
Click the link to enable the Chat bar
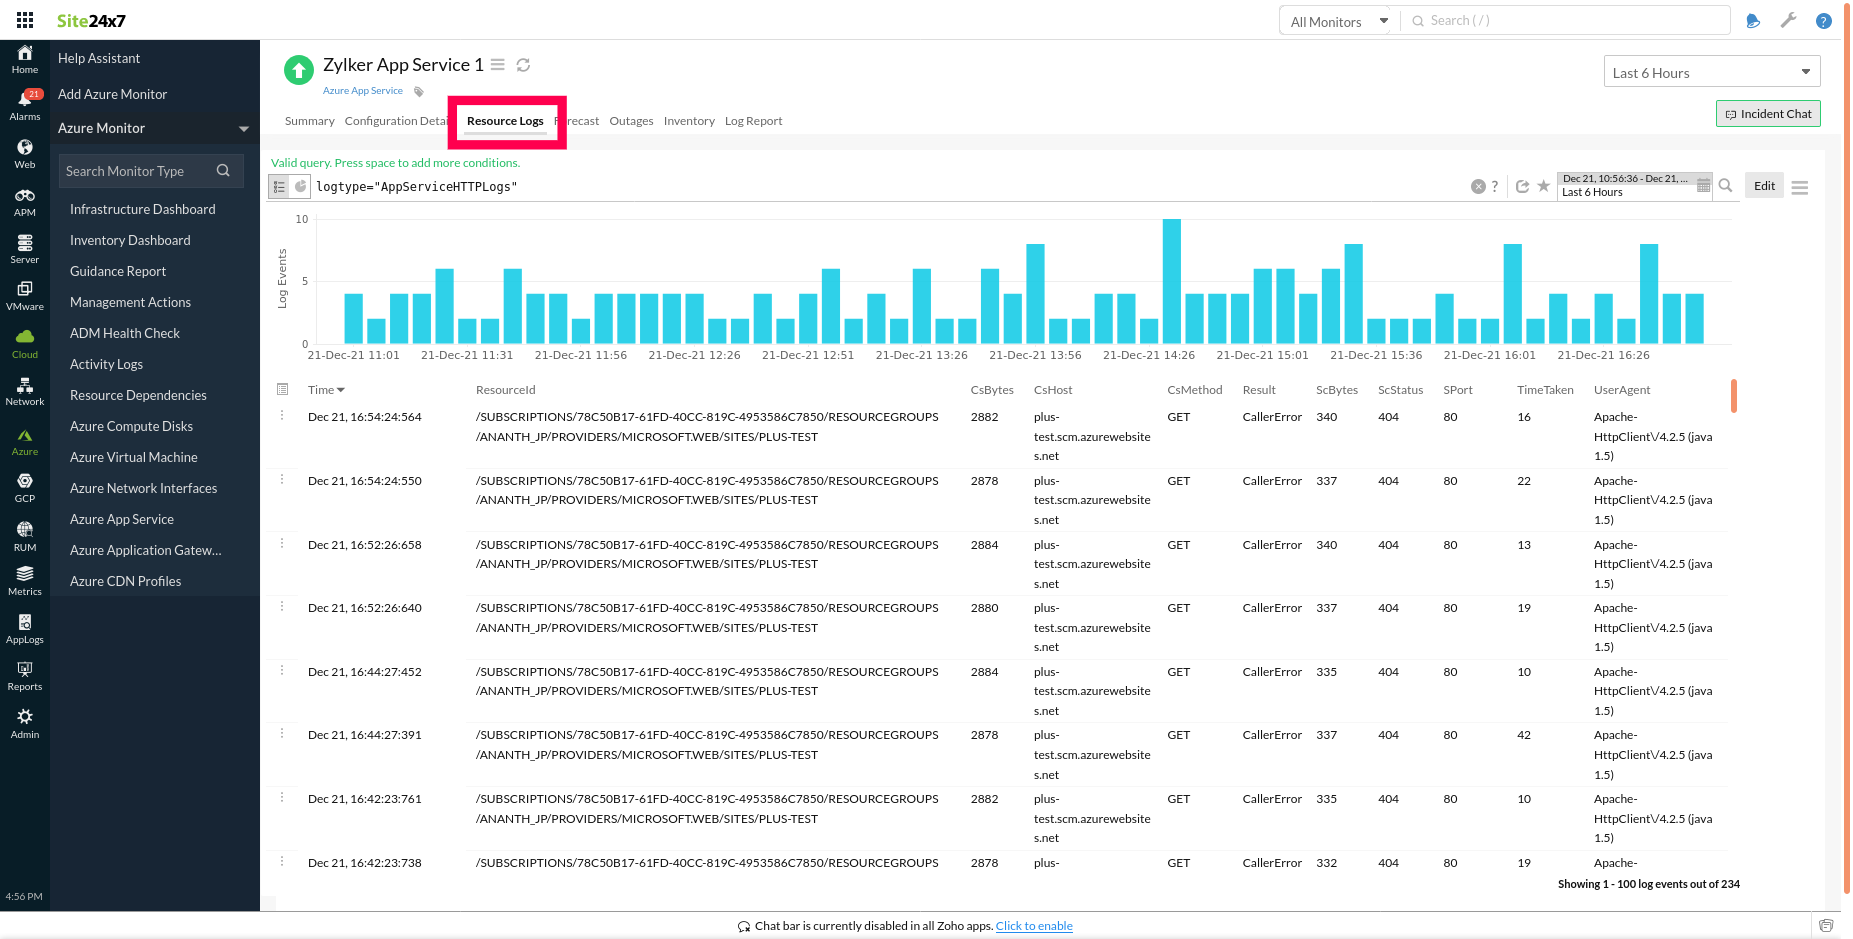click(x=1033, y=925)
